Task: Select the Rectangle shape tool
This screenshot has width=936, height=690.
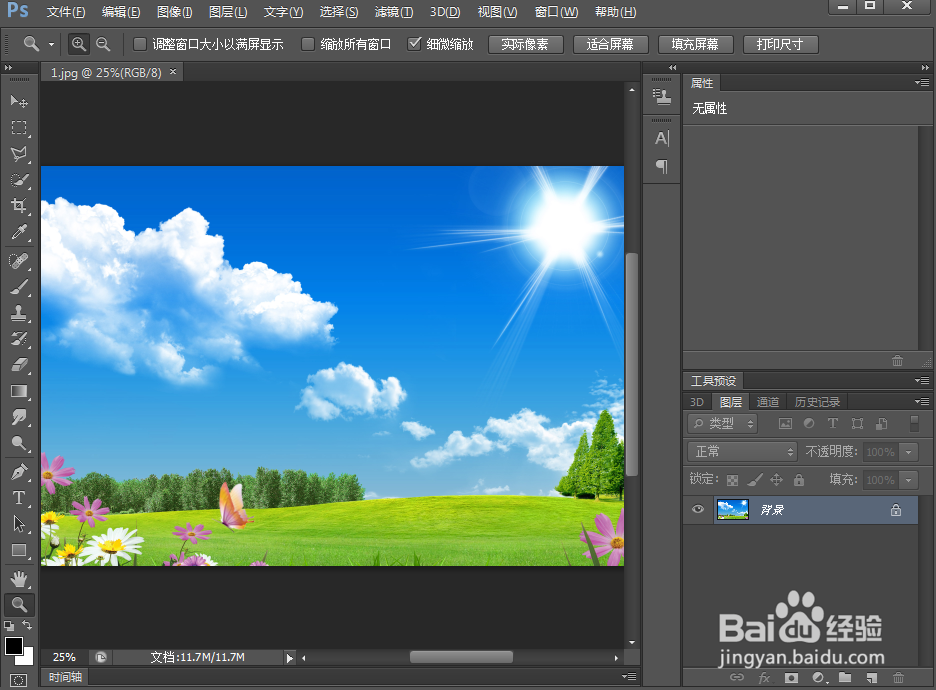Action: coord(19,550)
